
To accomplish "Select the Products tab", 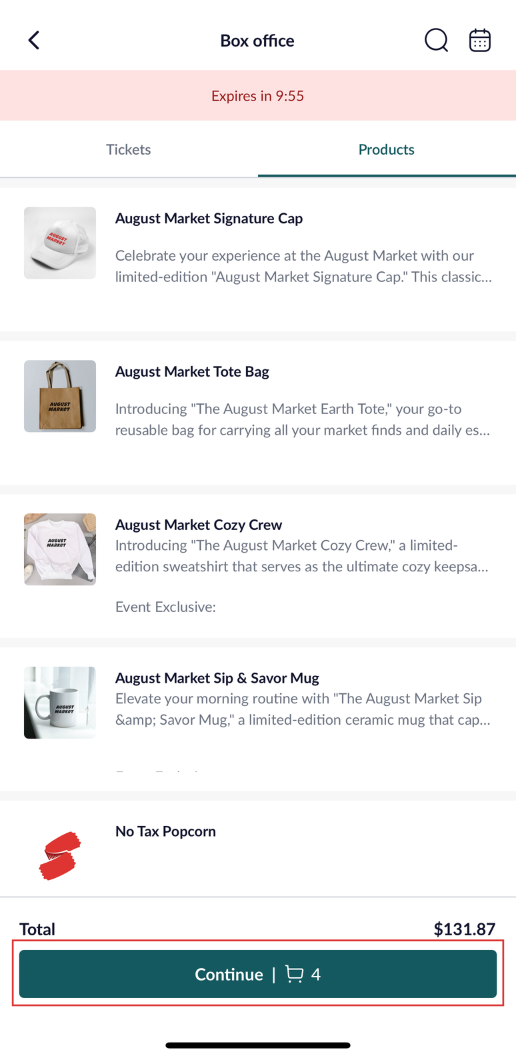I will click(x=386, y=149).
